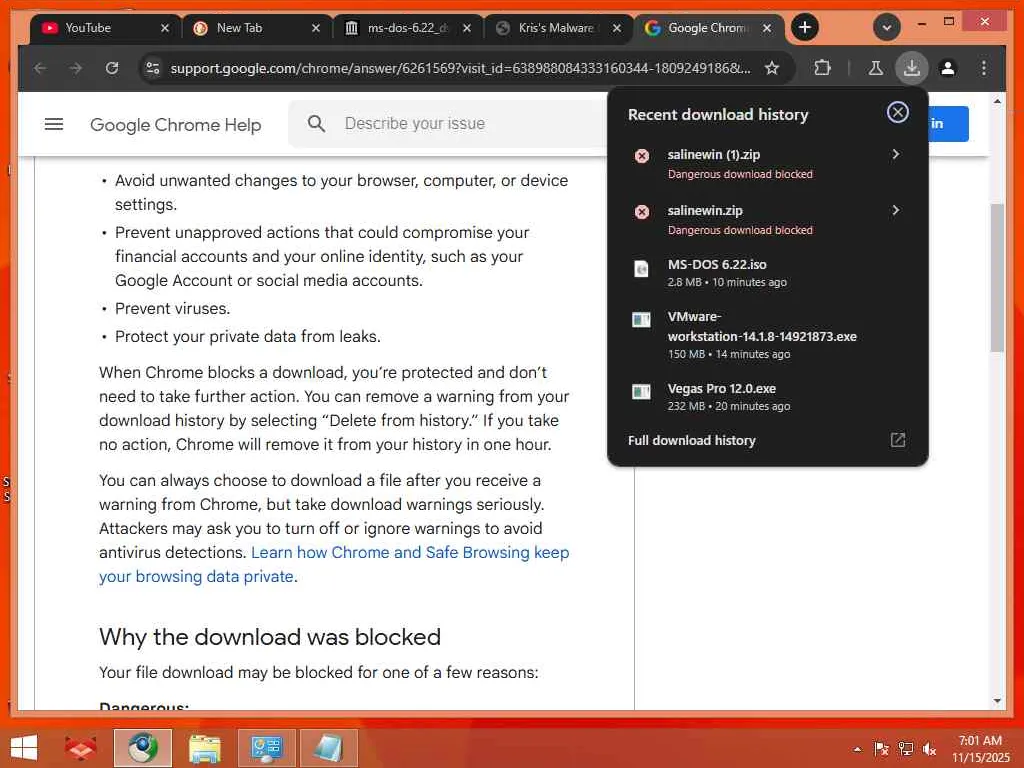Click the Chrome Labs flask icon

tap(876, 68)
